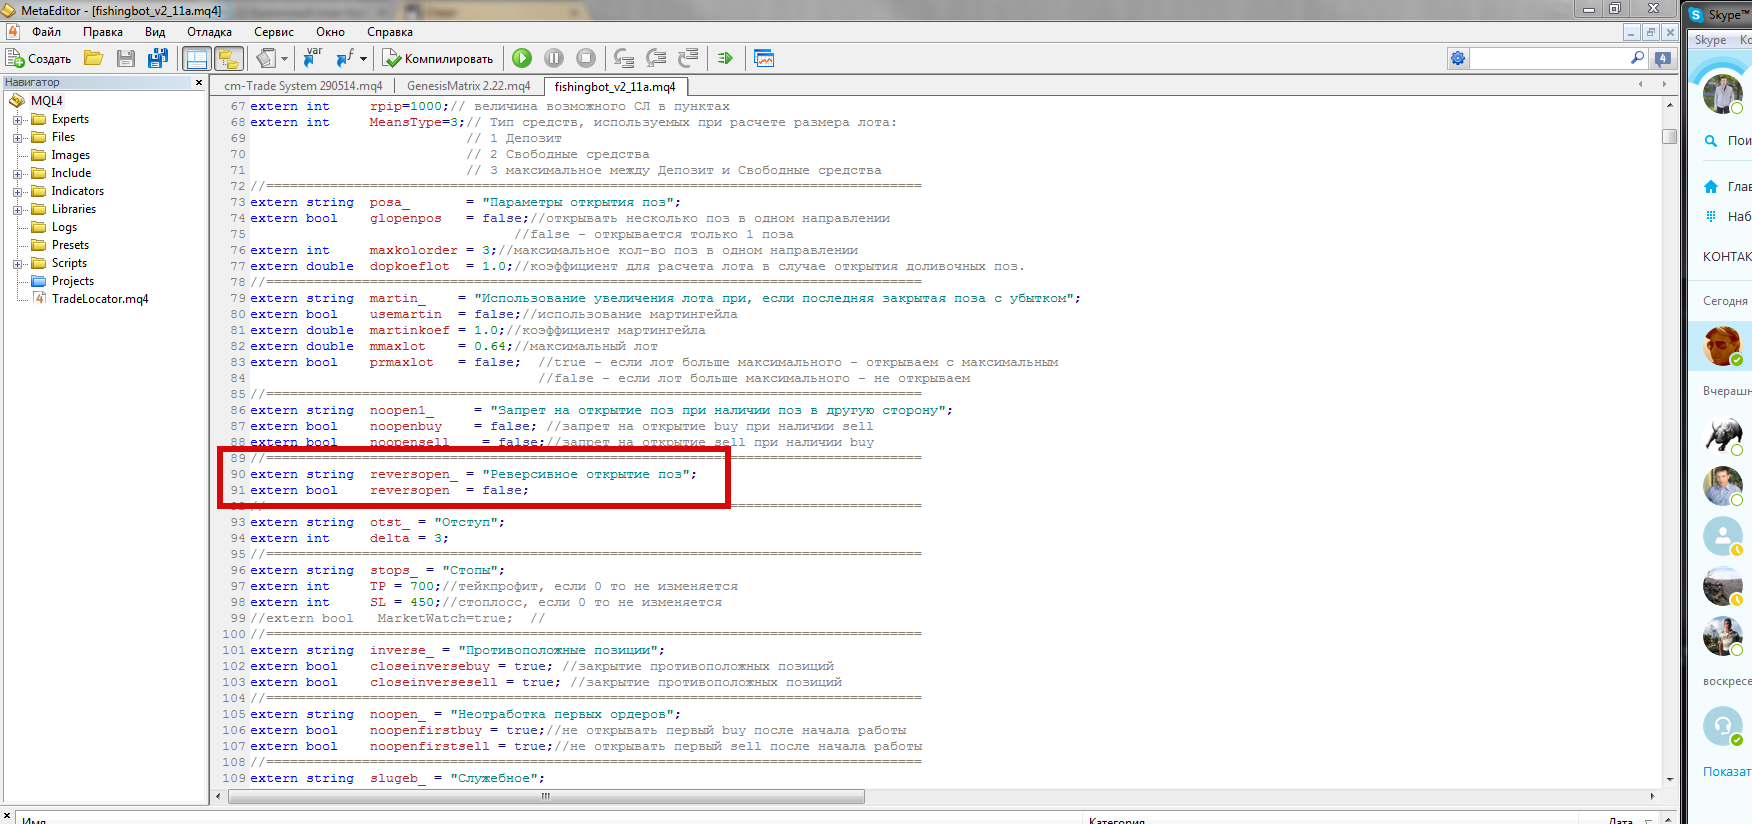Click the stop debugging icon

point(586,58)
